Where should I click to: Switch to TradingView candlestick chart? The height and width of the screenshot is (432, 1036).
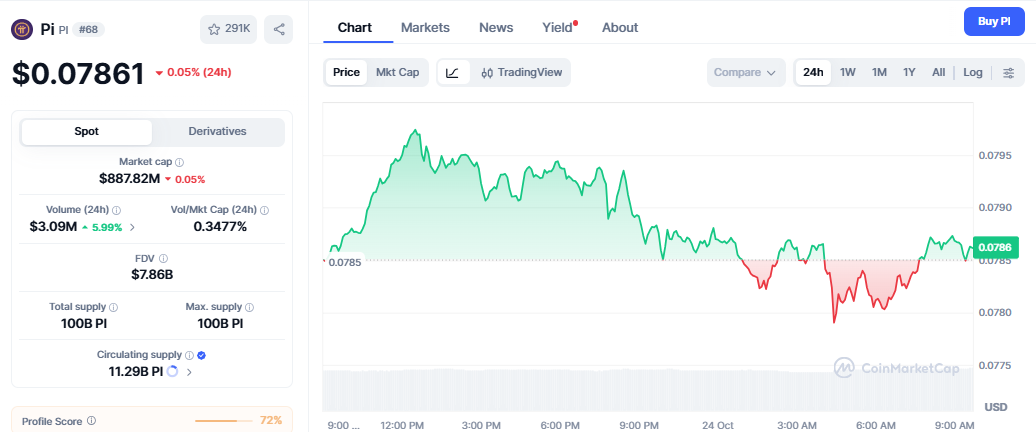click(x=522, y=73)
